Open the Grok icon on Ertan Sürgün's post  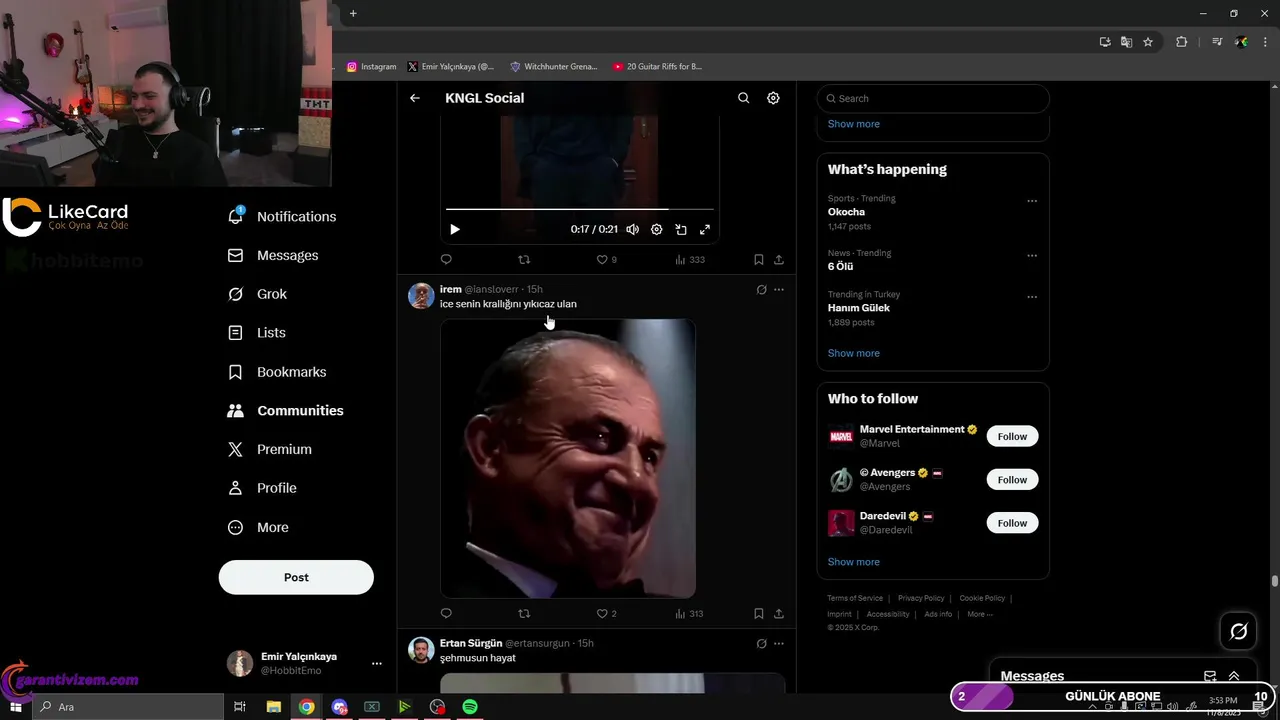761,644
